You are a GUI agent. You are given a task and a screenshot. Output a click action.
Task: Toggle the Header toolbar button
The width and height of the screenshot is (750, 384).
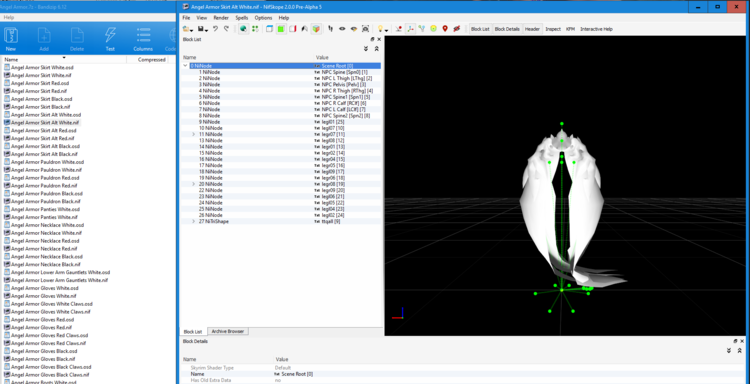pos(532,29)
